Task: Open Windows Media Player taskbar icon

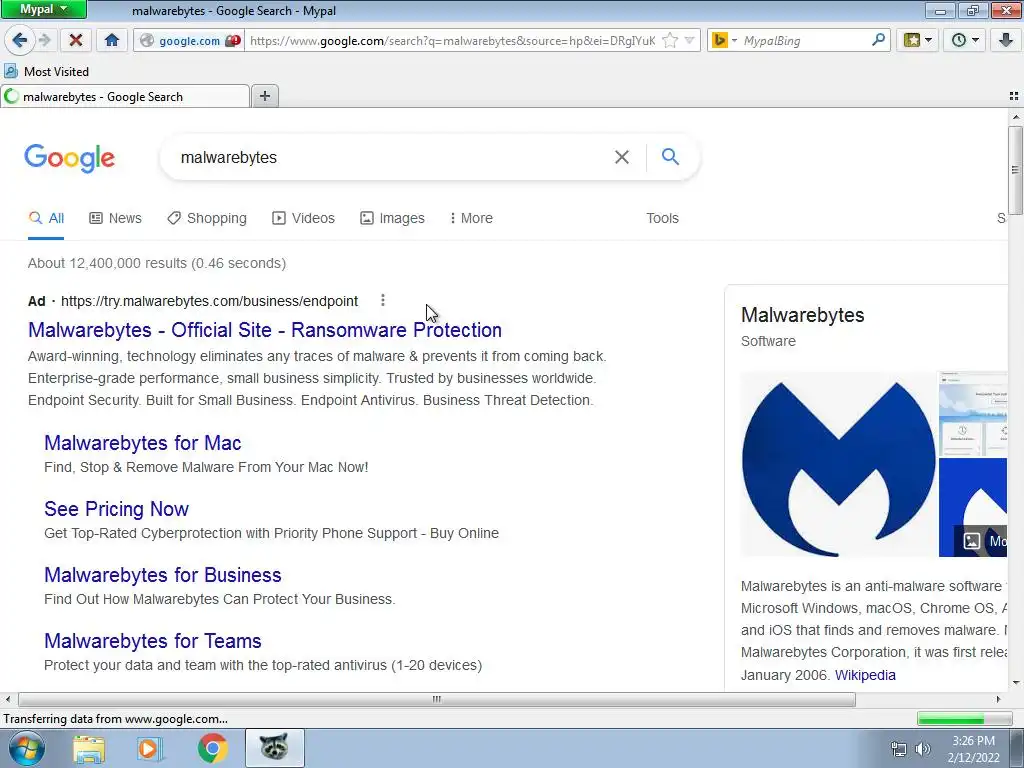Action: pos(150,748)
